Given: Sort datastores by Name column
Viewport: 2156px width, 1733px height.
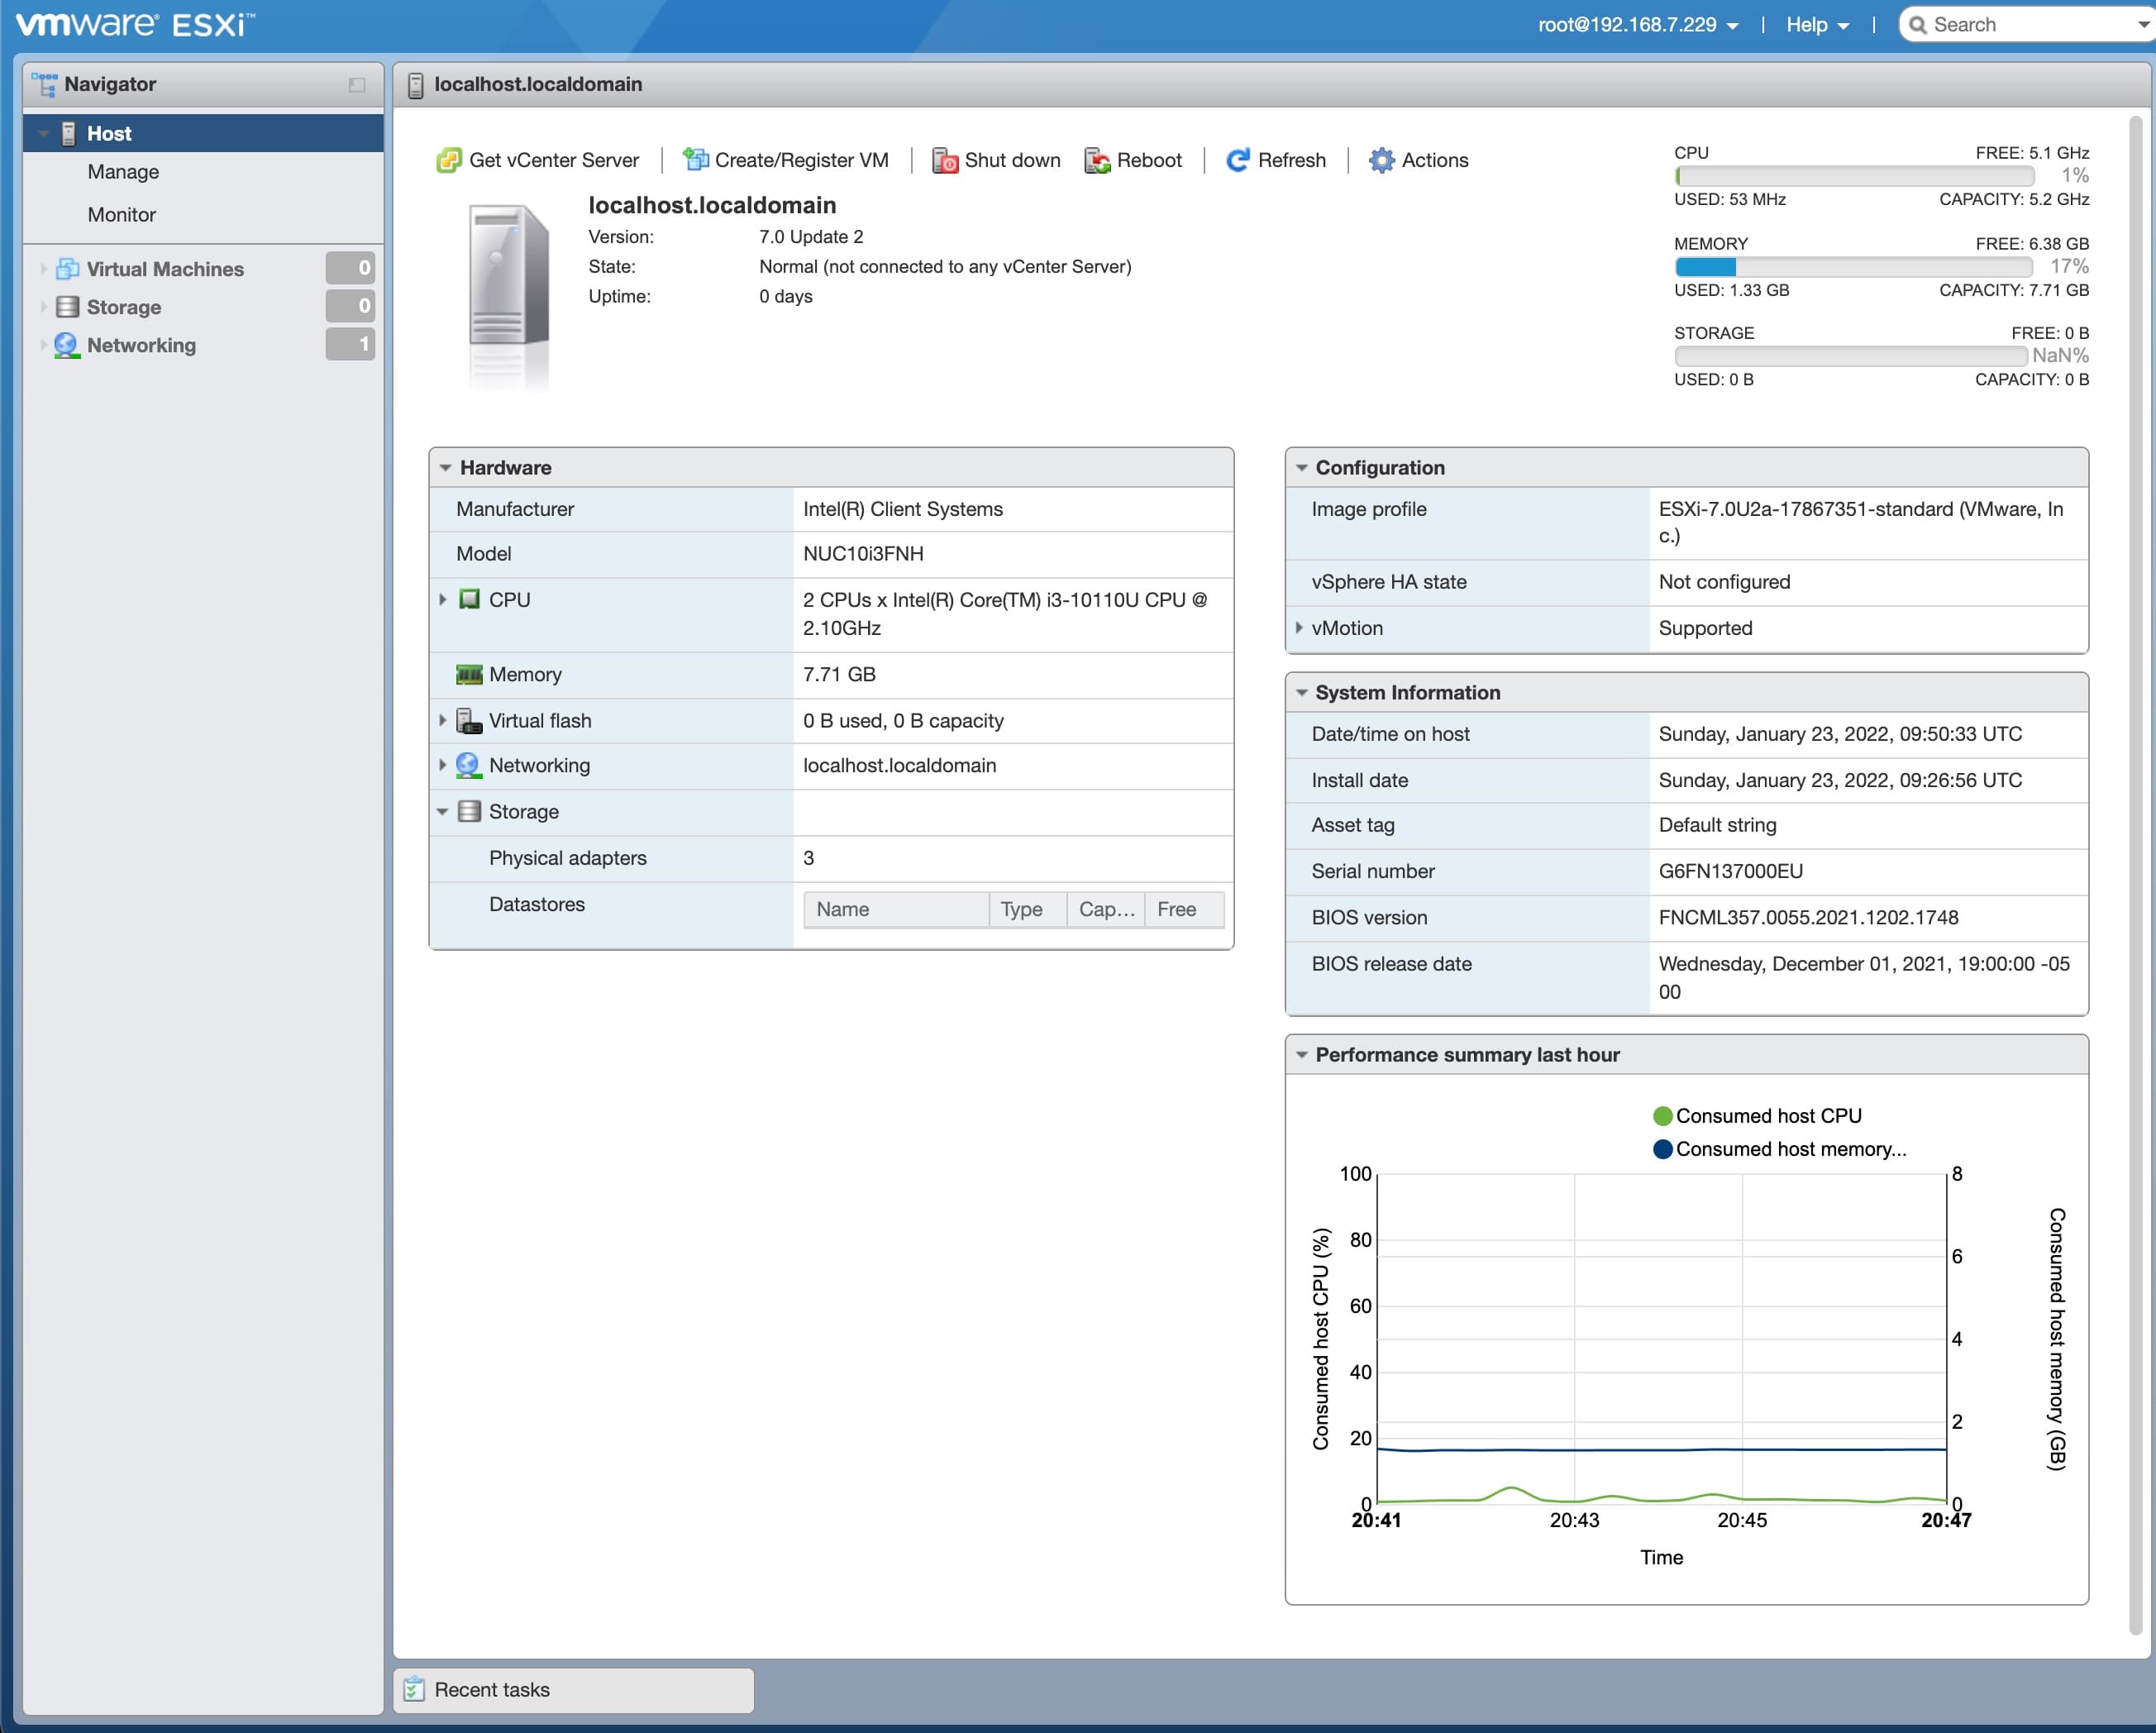Looking at the screenshot, I should (x=896, y=909).
